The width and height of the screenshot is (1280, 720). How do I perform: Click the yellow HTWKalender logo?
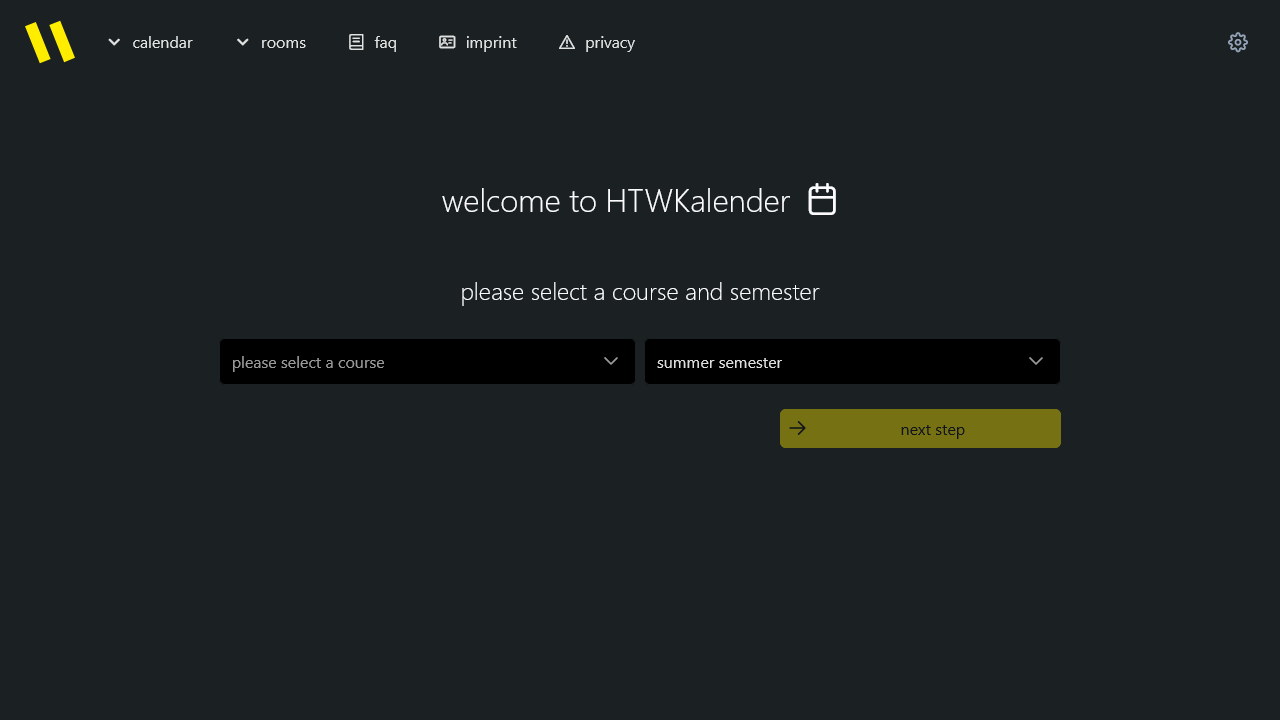click(x=50, y=42)
